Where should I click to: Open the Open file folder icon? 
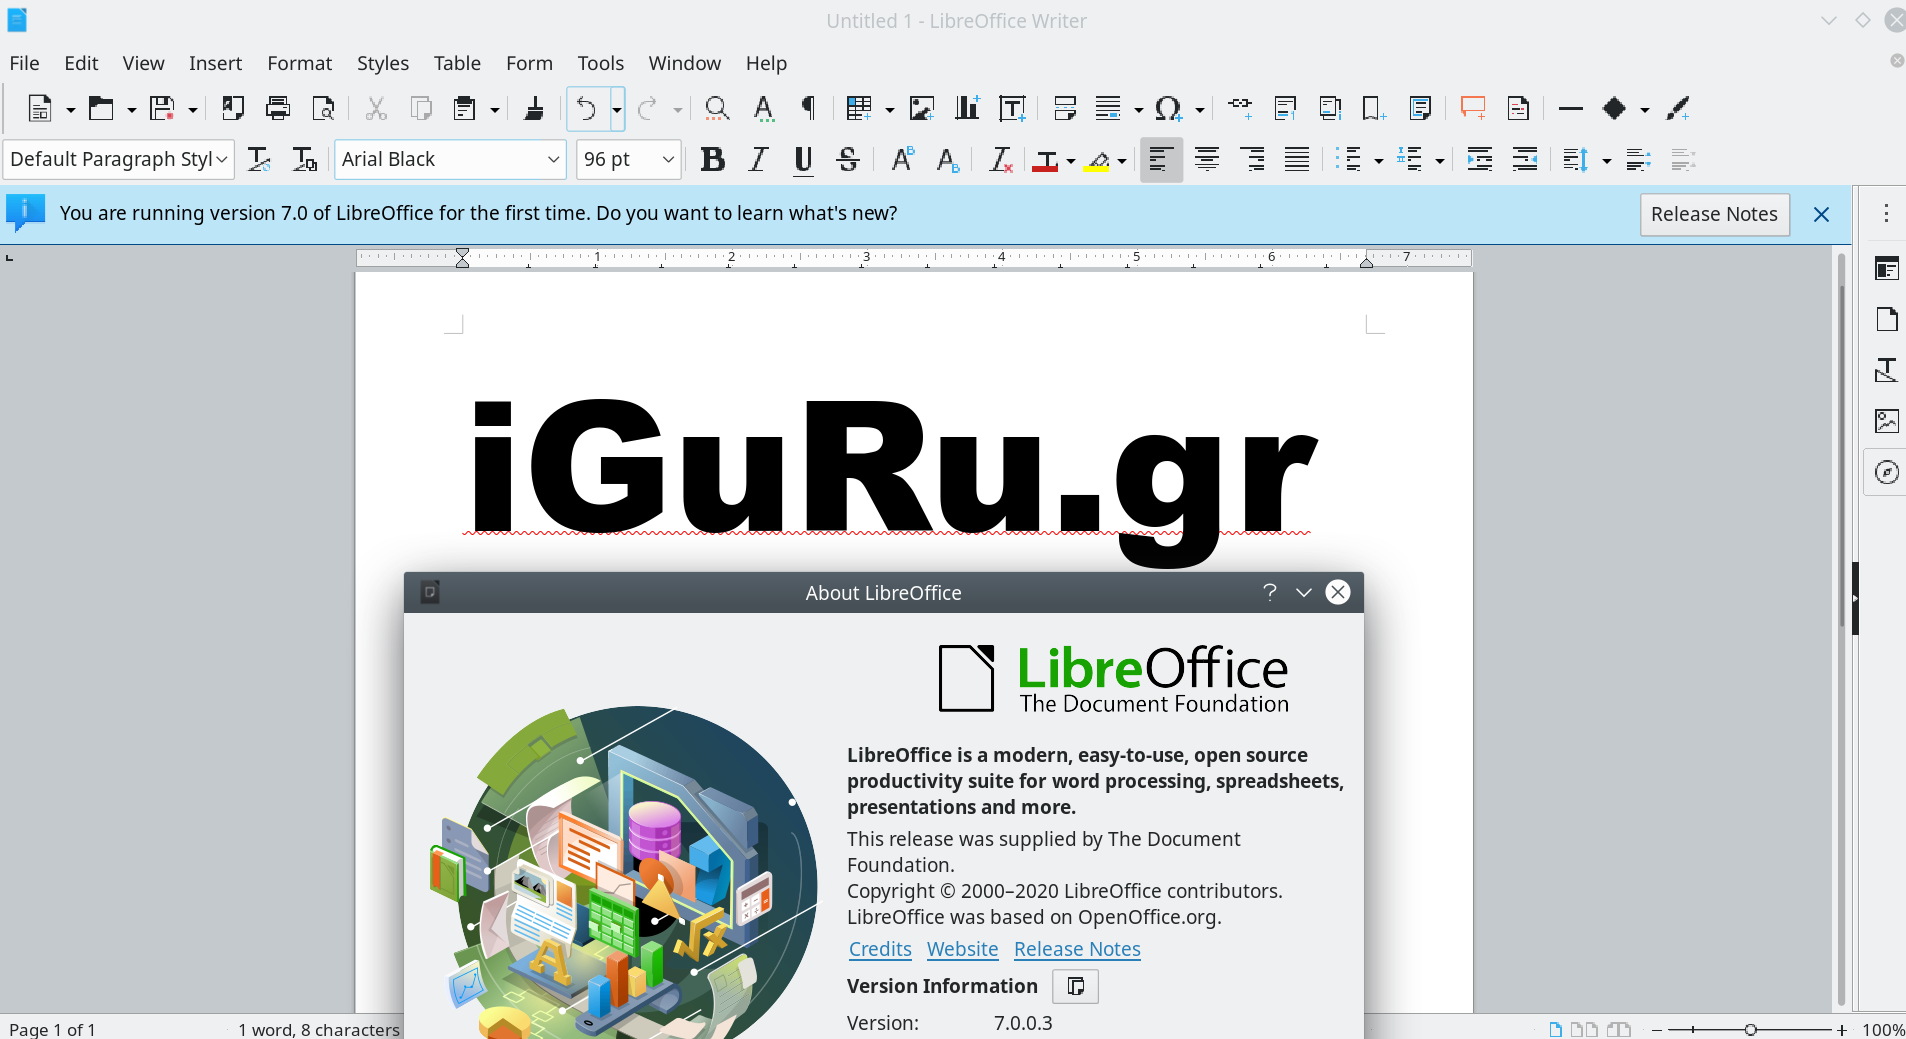coord(101,108)
